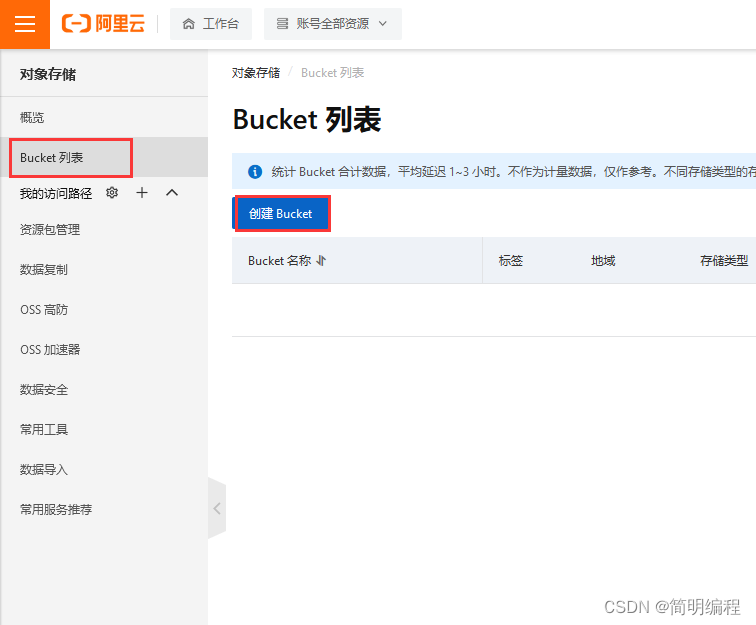Click the gear icon beside 我的访问路径

(x=112, y=193)
